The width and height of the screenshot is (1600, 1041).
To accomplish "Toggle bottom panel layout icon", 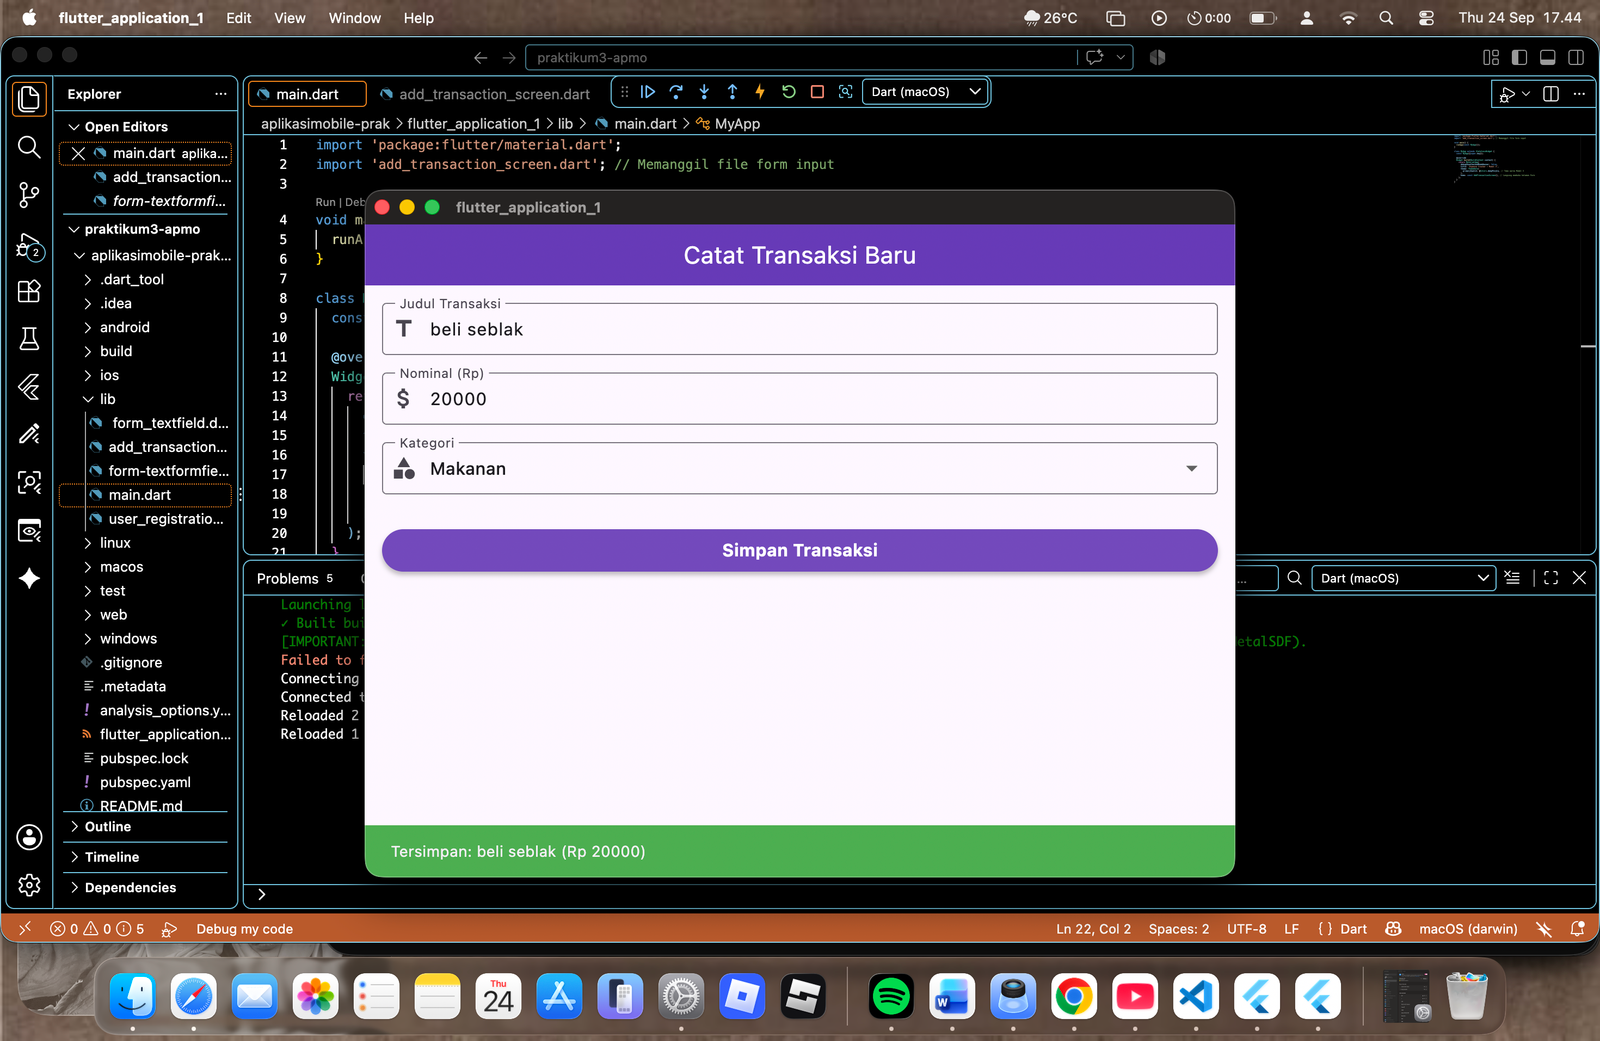I will point(1547,58).
